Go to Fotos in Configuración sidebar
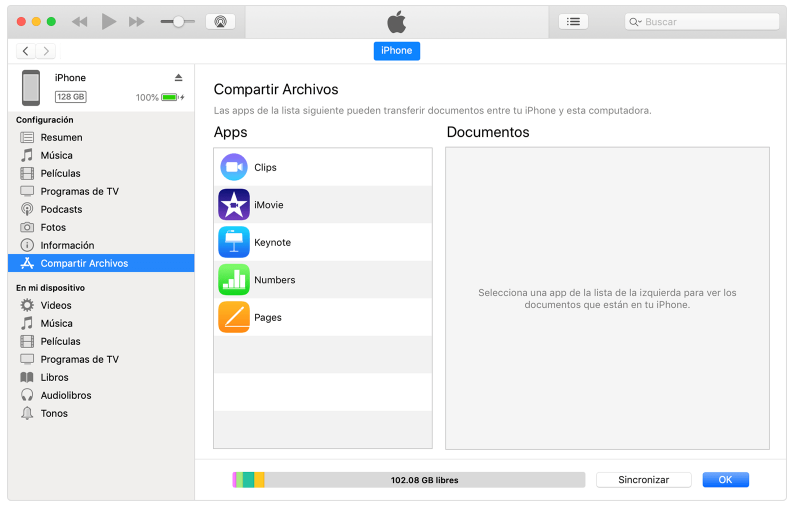 coord(53,228)
